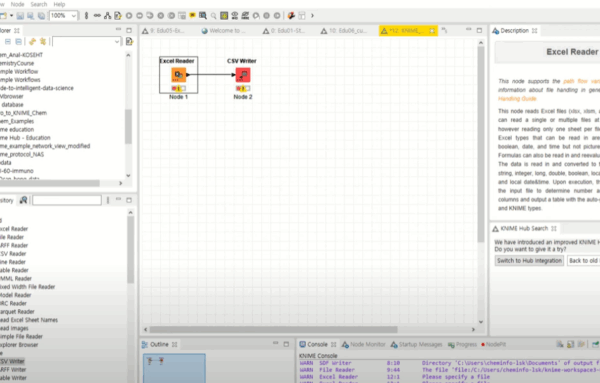Expand the toolbar overflow chevron arrow
The image size is (600, 383).
click(312, 16)
